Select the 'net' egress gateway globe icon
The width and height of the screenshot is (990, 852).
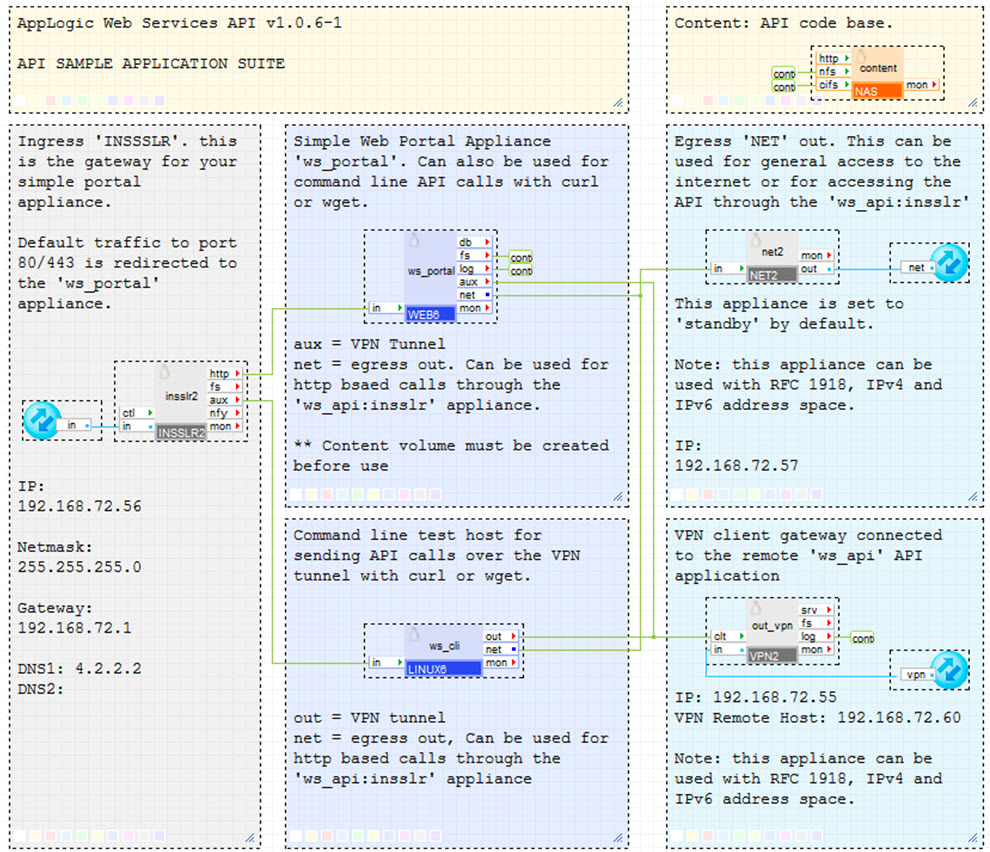click(x=947, y=263)
